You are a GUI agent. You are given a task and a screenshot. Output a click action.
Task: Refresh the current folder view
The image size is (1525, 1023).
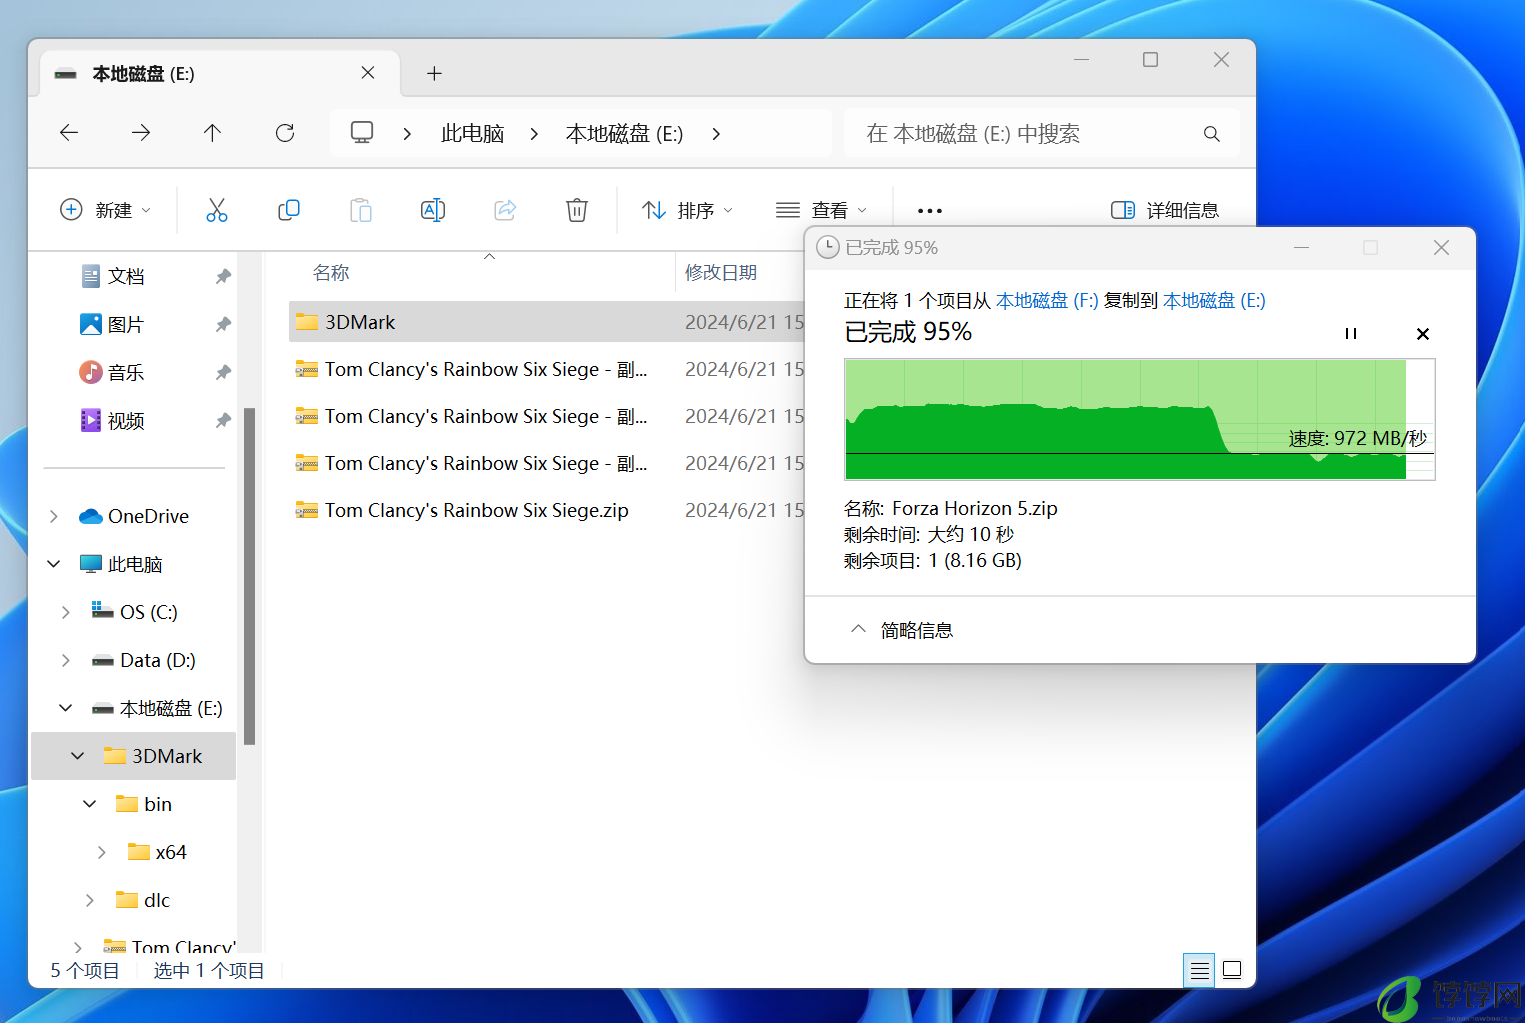click(x=285, y=133)
